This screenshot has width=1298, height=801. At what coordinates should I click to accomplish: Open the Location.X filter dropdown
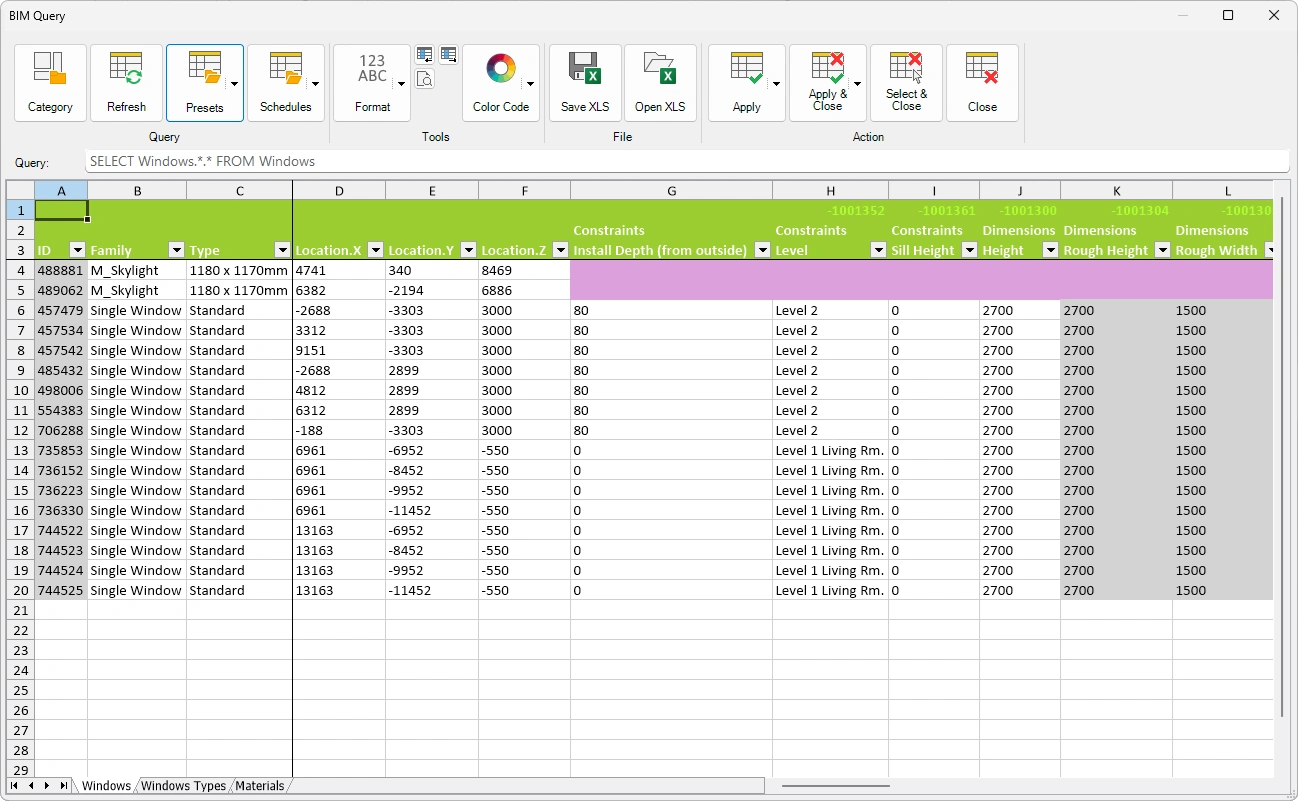point(375,250)
